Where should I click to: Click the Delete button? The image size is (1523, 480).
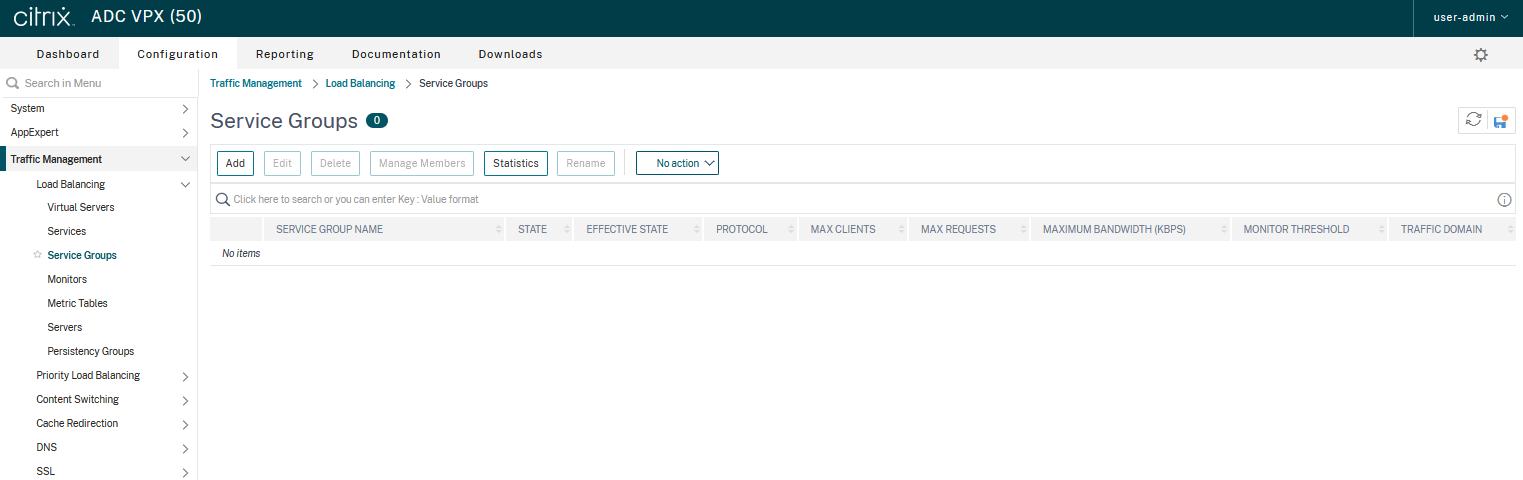click(335, 163)
